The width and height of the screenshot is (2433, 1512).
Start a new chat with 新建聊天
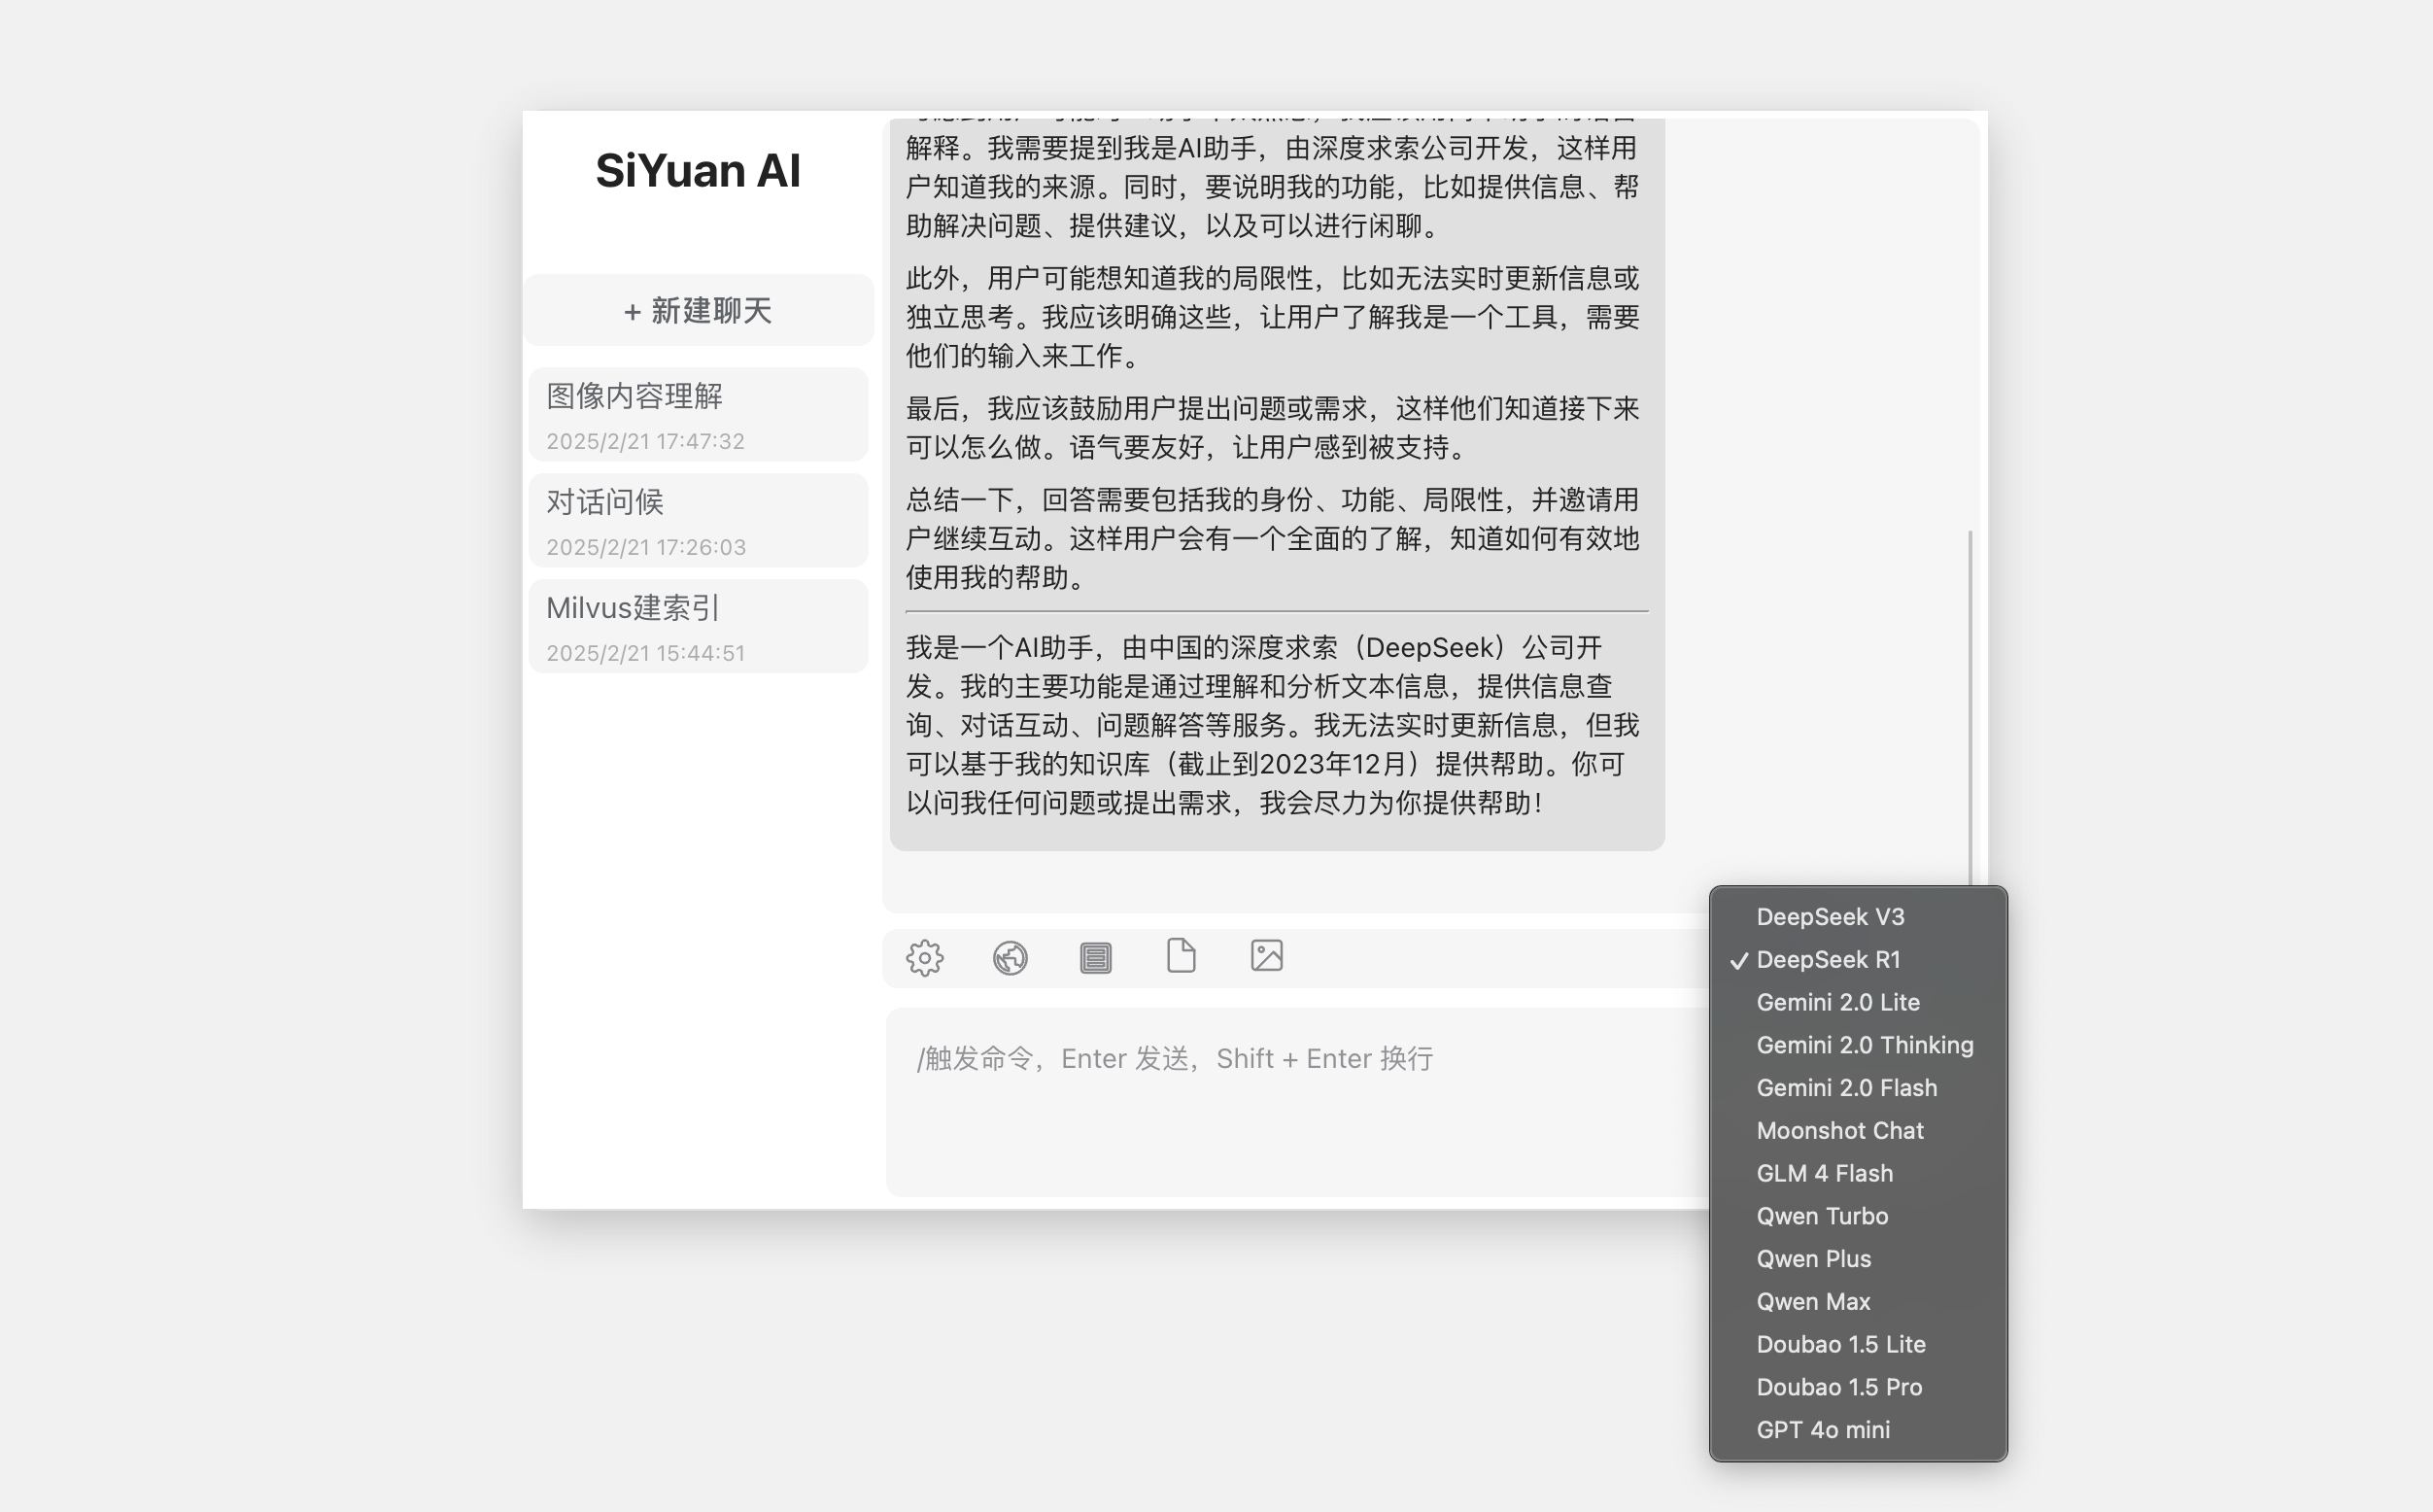coord(698,310)
